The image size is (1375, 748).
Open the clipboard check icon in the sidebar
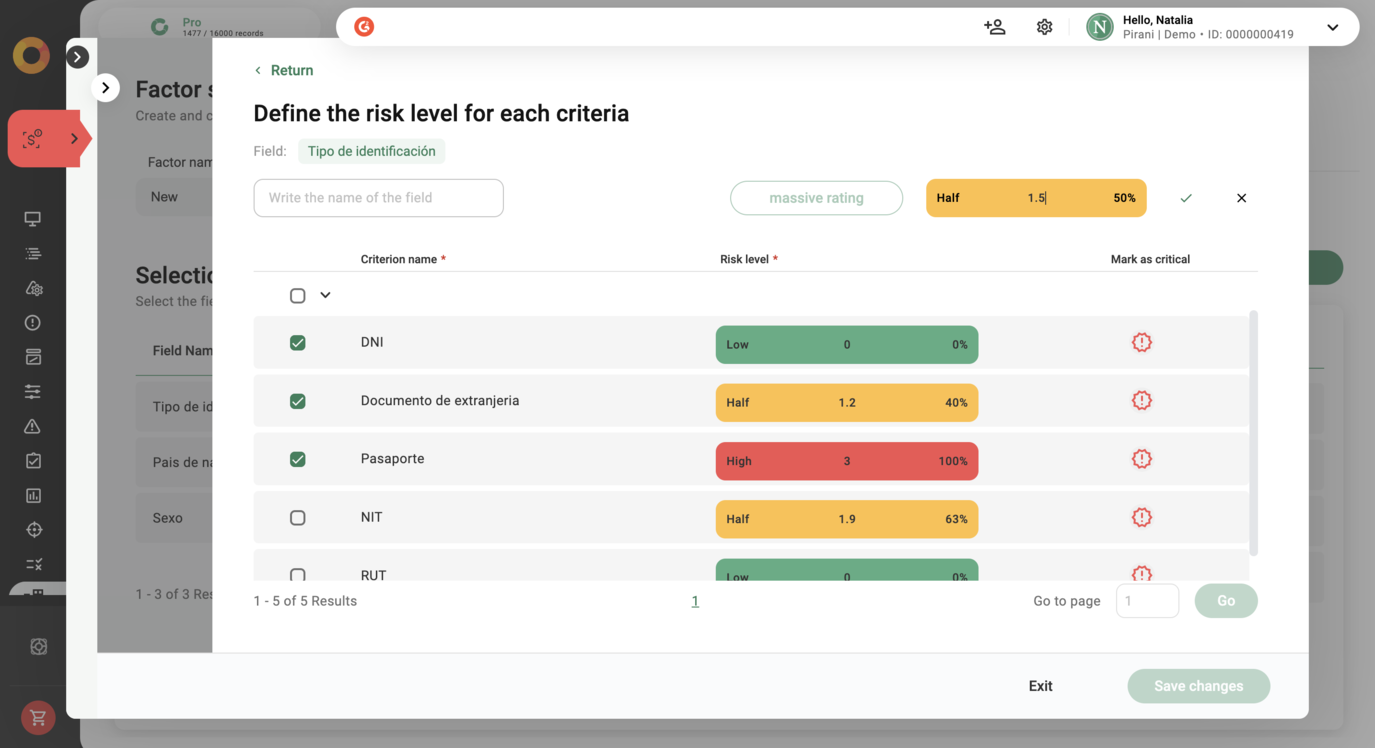[x=33, y=461]
